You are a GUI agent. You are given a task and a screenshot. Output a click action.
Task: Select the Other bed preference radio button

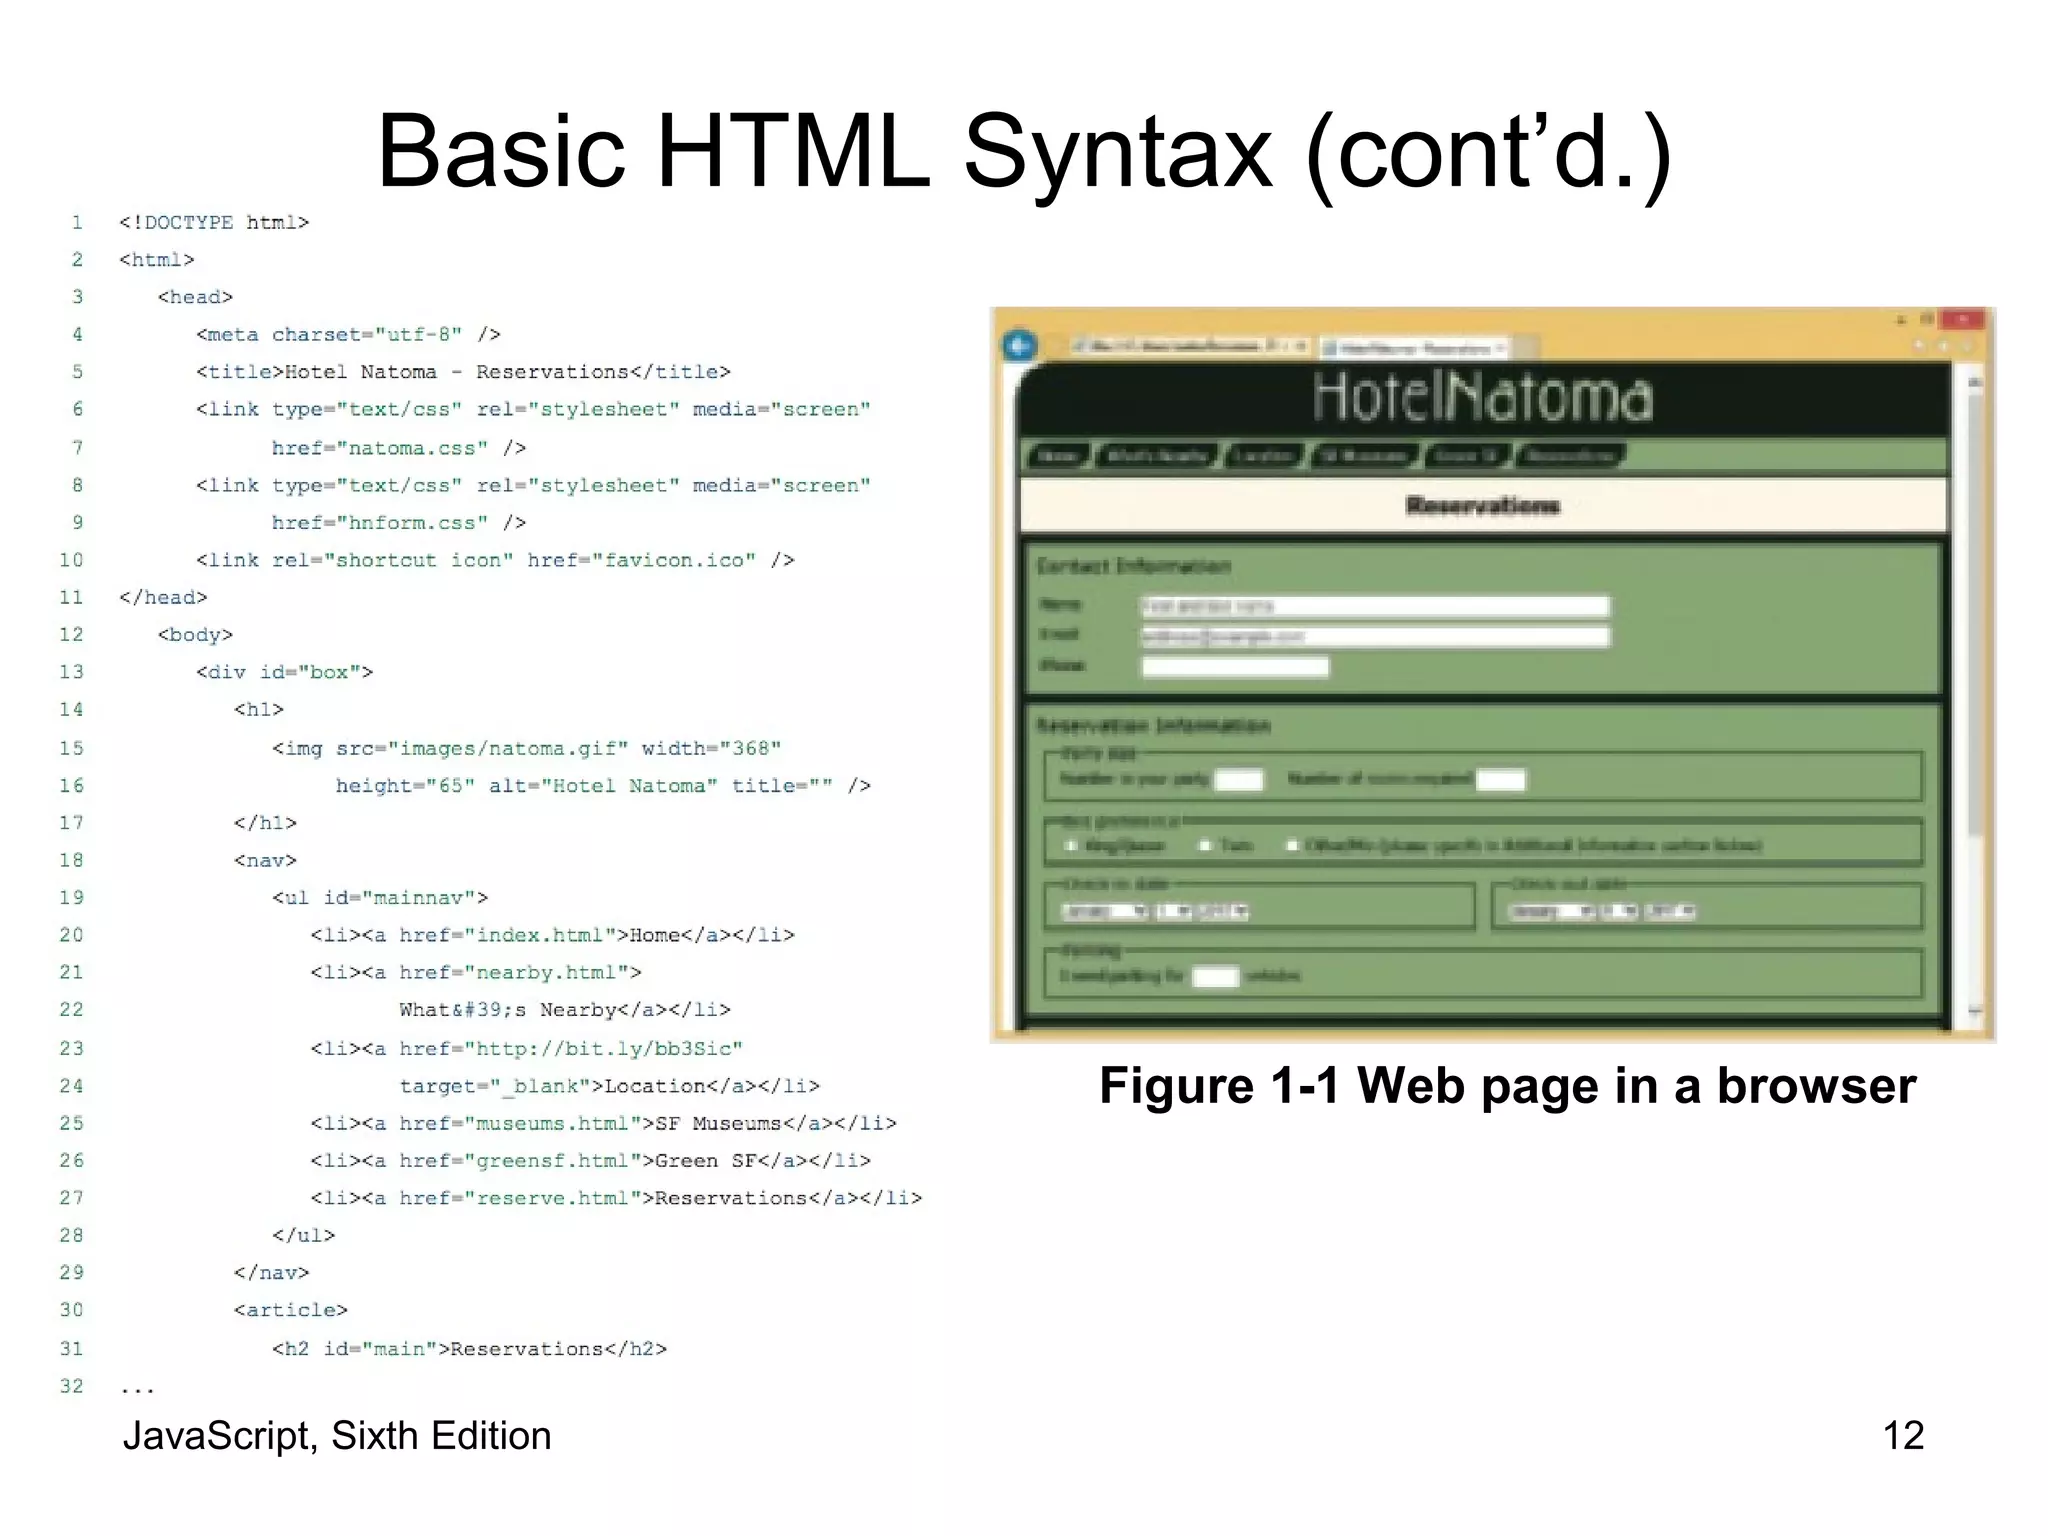(1292, 845)
